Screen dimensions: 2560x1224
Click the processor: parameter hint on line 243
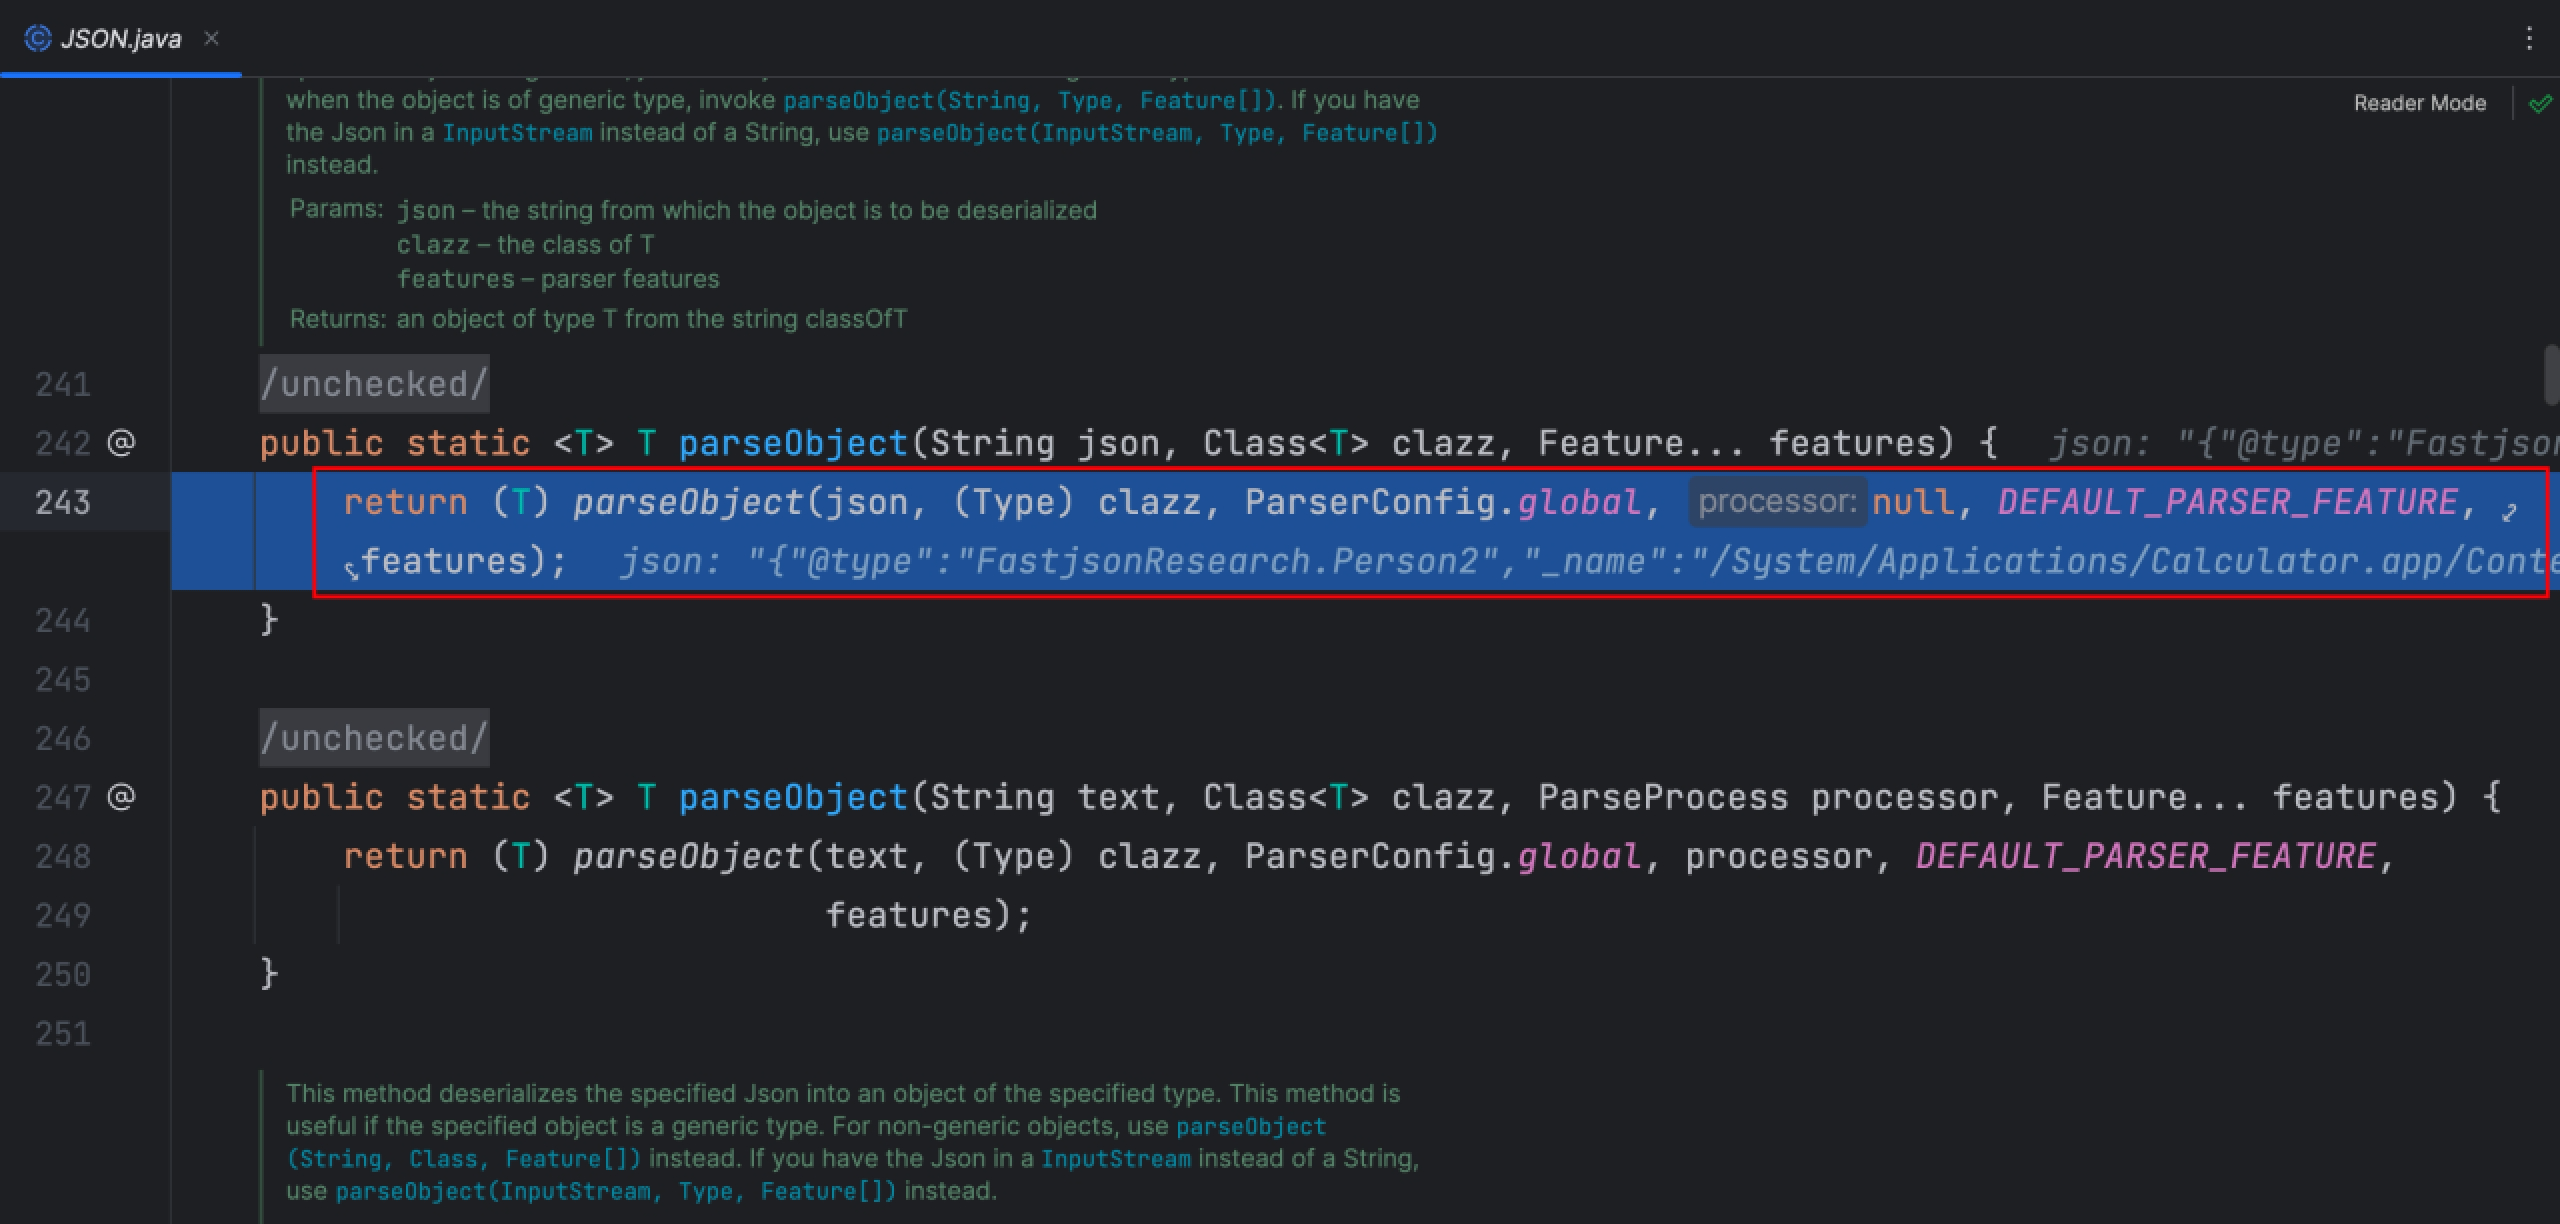click(1777, 501)
